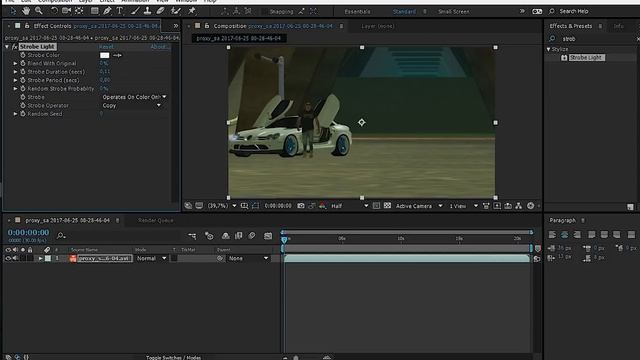This screenshot has width=640, height=360.
Task: Open composition mini-flowchart in timeline
Action: point(192,236)
